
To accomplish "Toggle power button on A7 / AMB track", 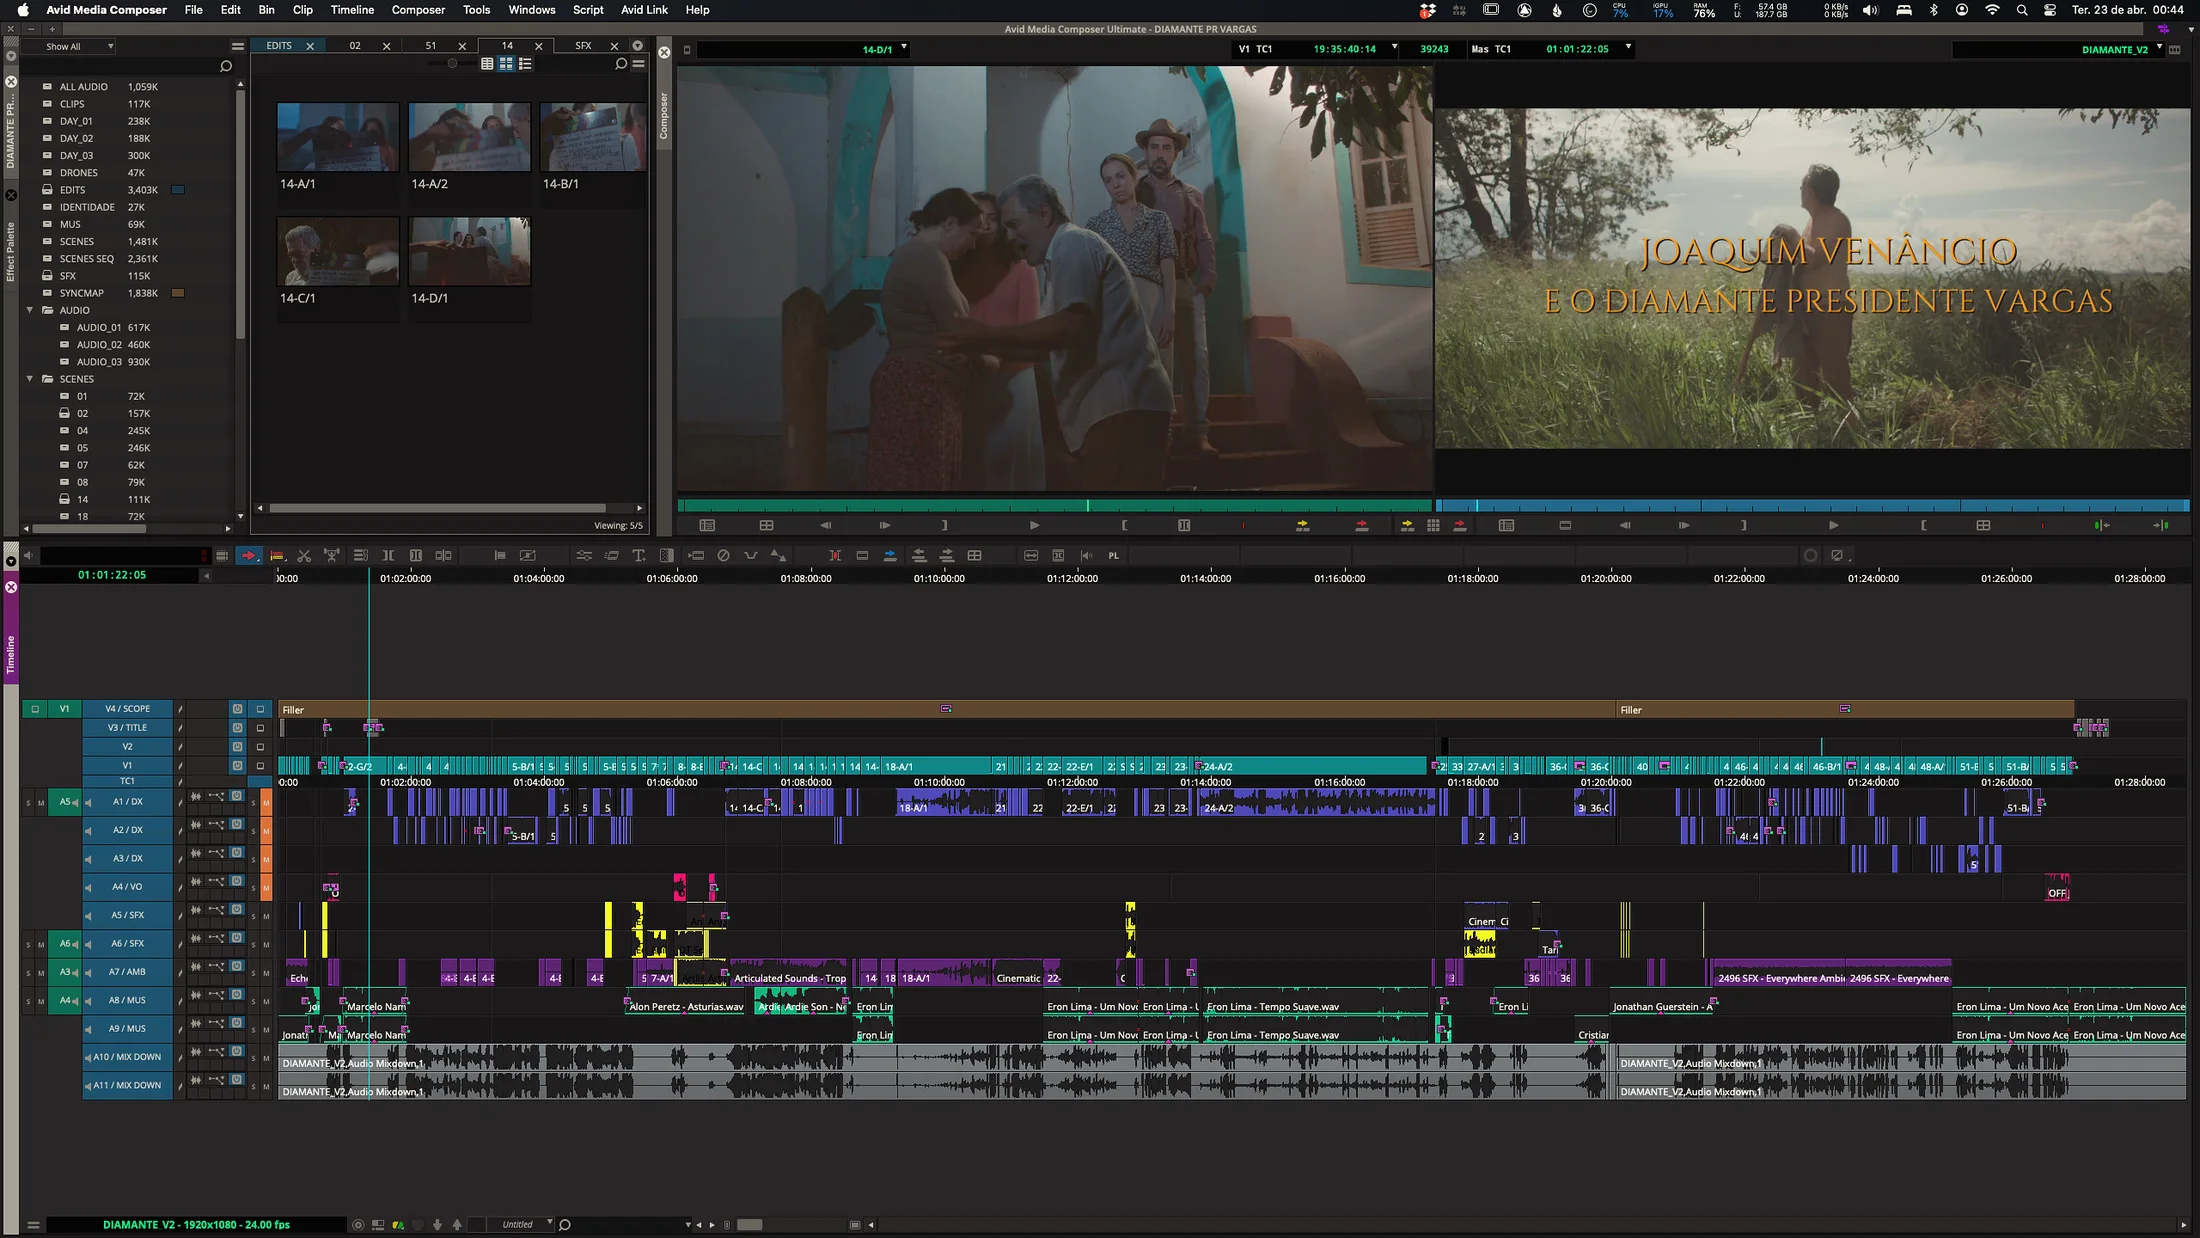I will 237,966.
